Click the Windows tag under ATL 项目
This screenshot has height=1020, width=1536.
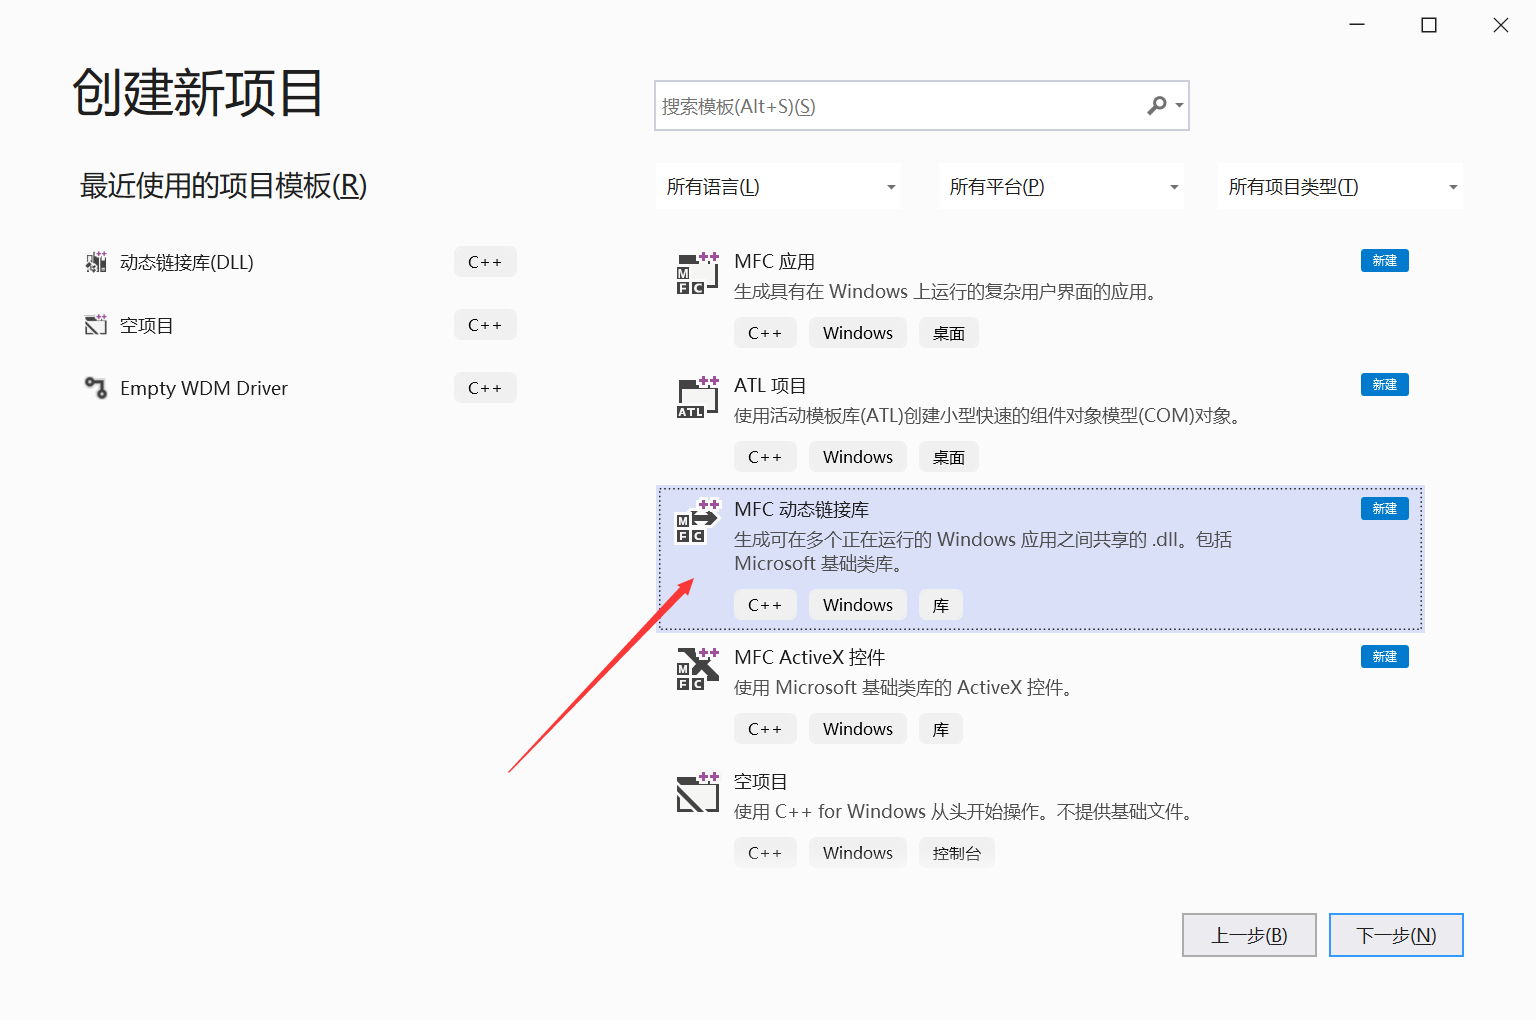(858, 457)
